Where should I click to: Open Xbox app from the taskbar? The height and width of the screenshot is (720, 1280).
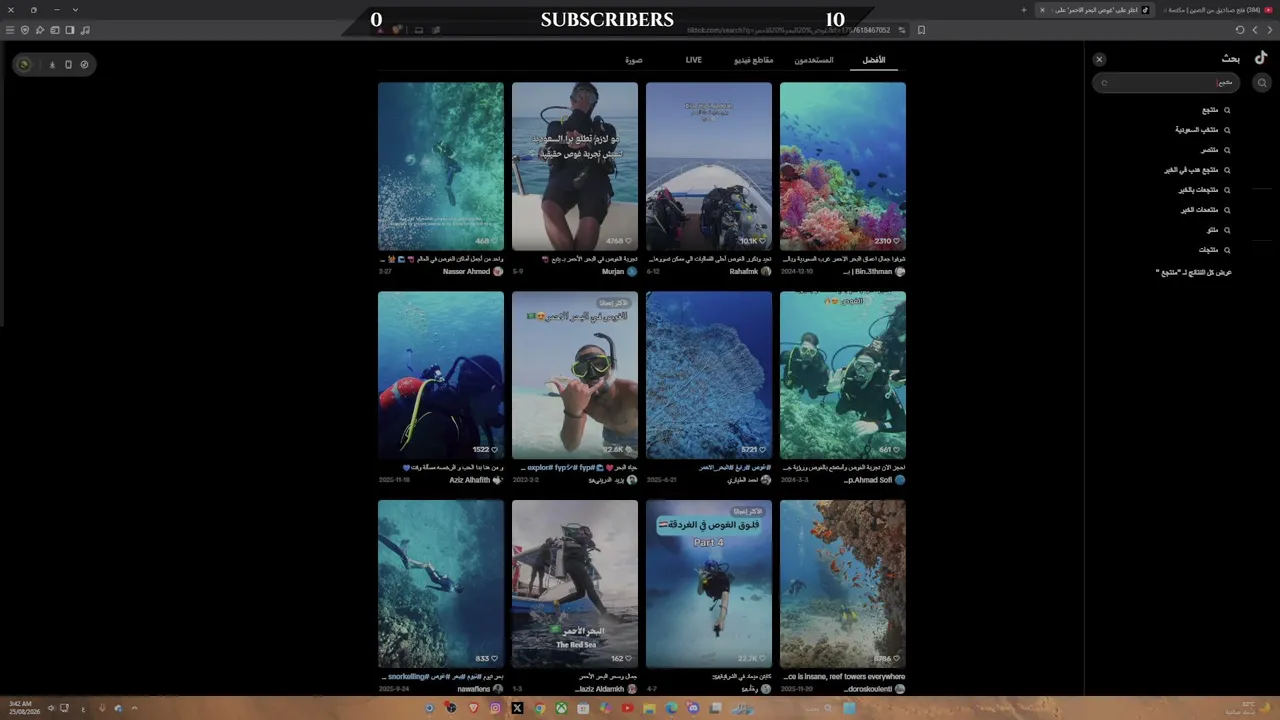tap(561, 708)
